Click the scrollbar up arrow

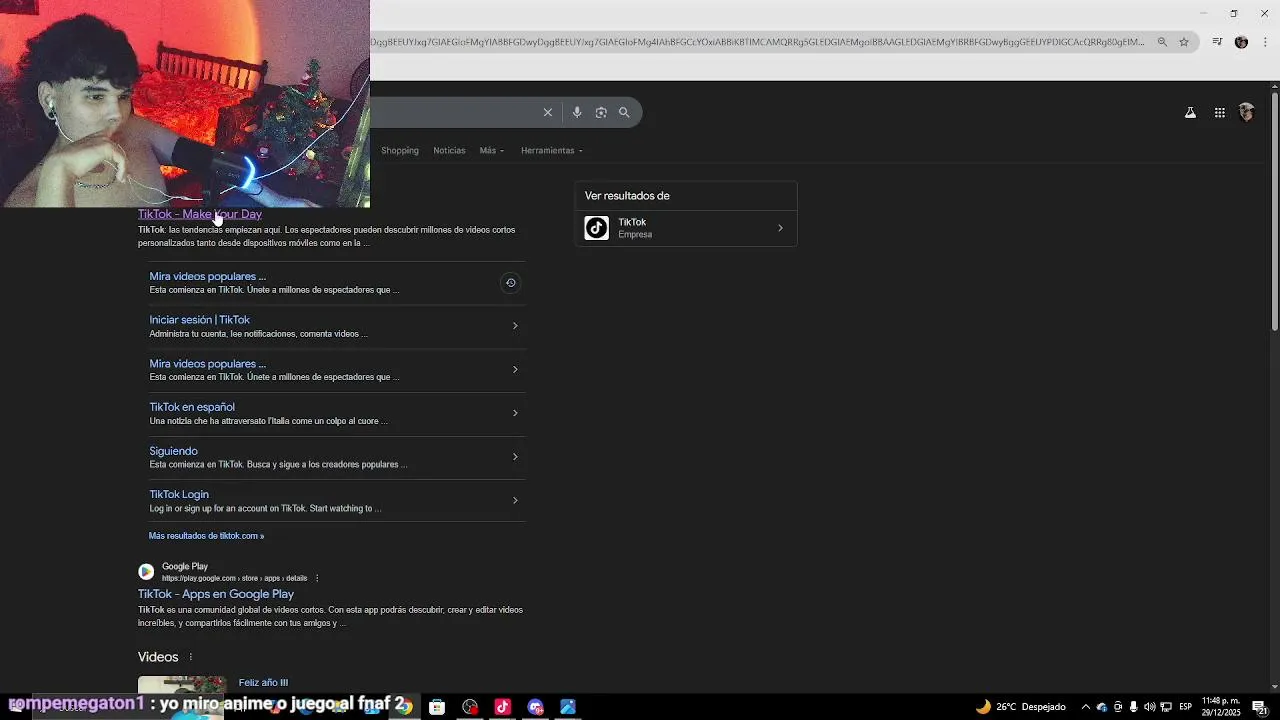tap(1274, 86)
